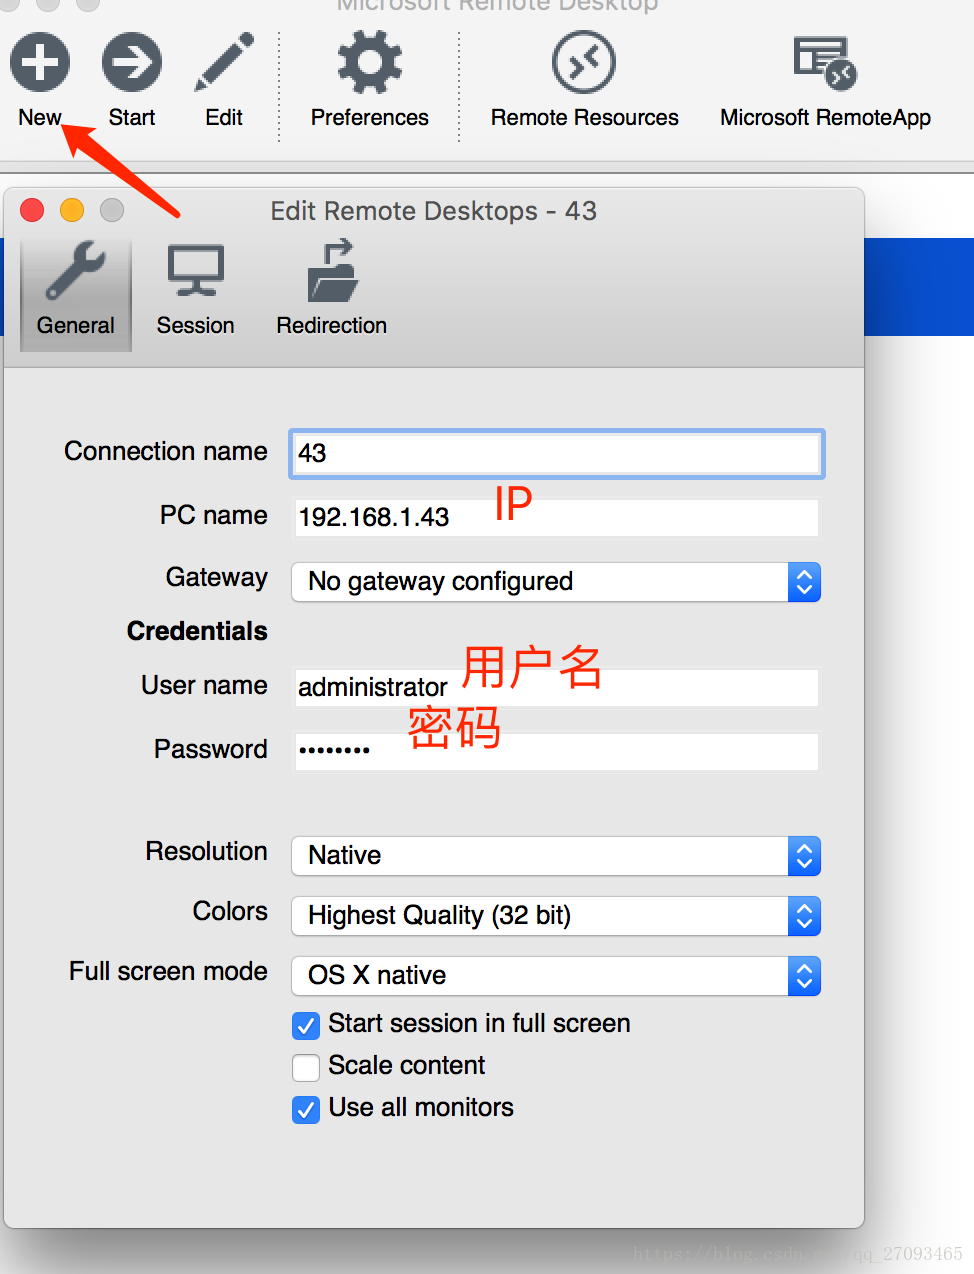
Task: Minimize the Edit Remote Desktops window
Action: click(x=72, y=210)
